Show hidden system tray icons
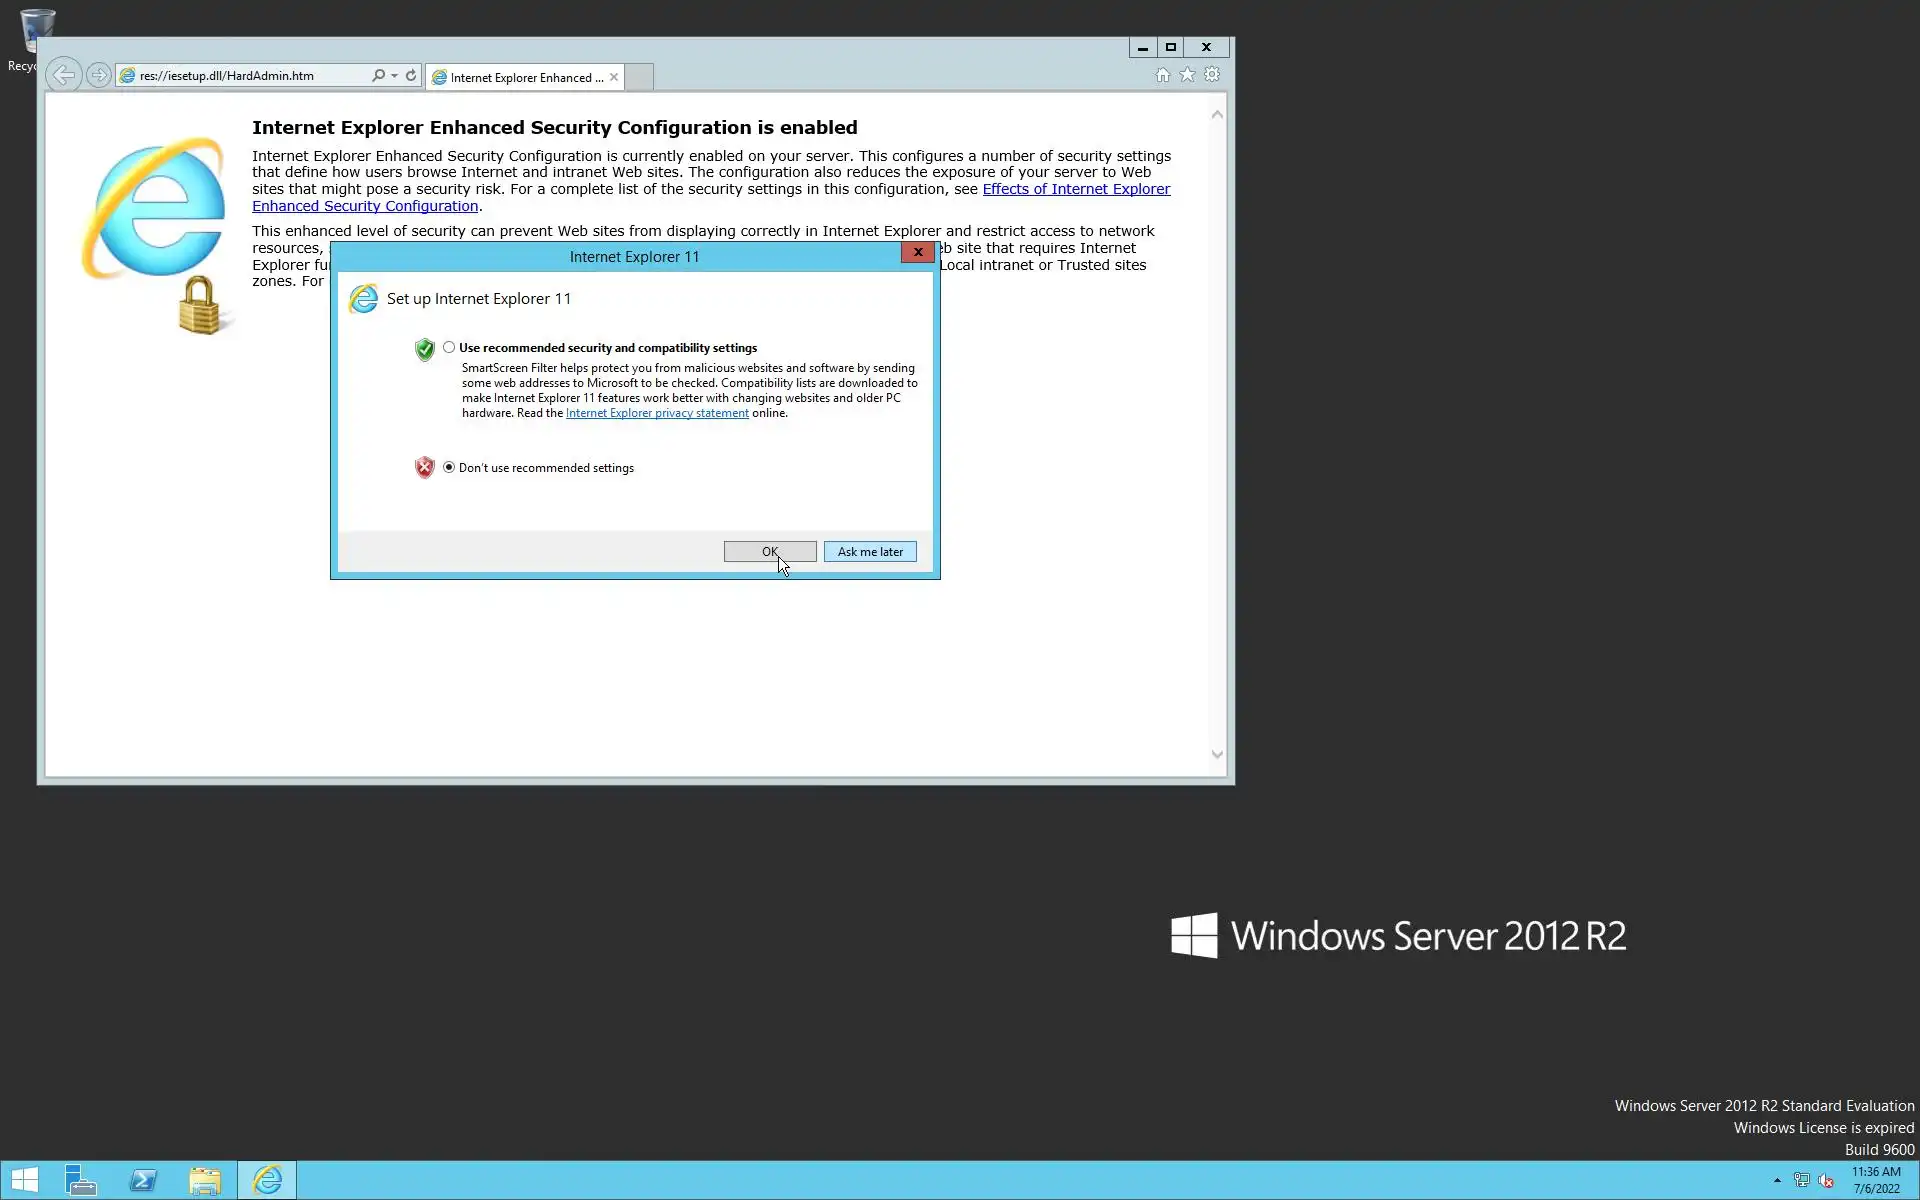The width and height of the screenshot is (1920, 1200). [x=1777, y=1180]
